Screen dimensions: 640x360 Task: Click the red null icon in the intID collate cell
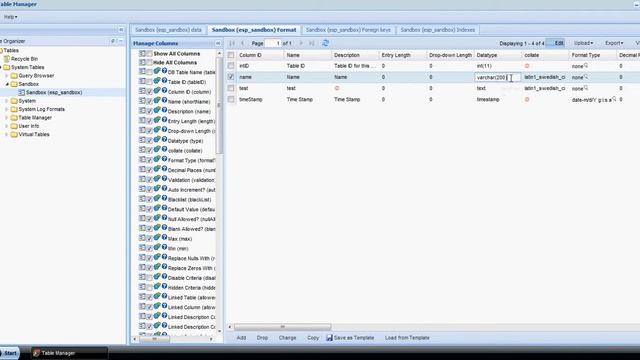coord(527,66)
